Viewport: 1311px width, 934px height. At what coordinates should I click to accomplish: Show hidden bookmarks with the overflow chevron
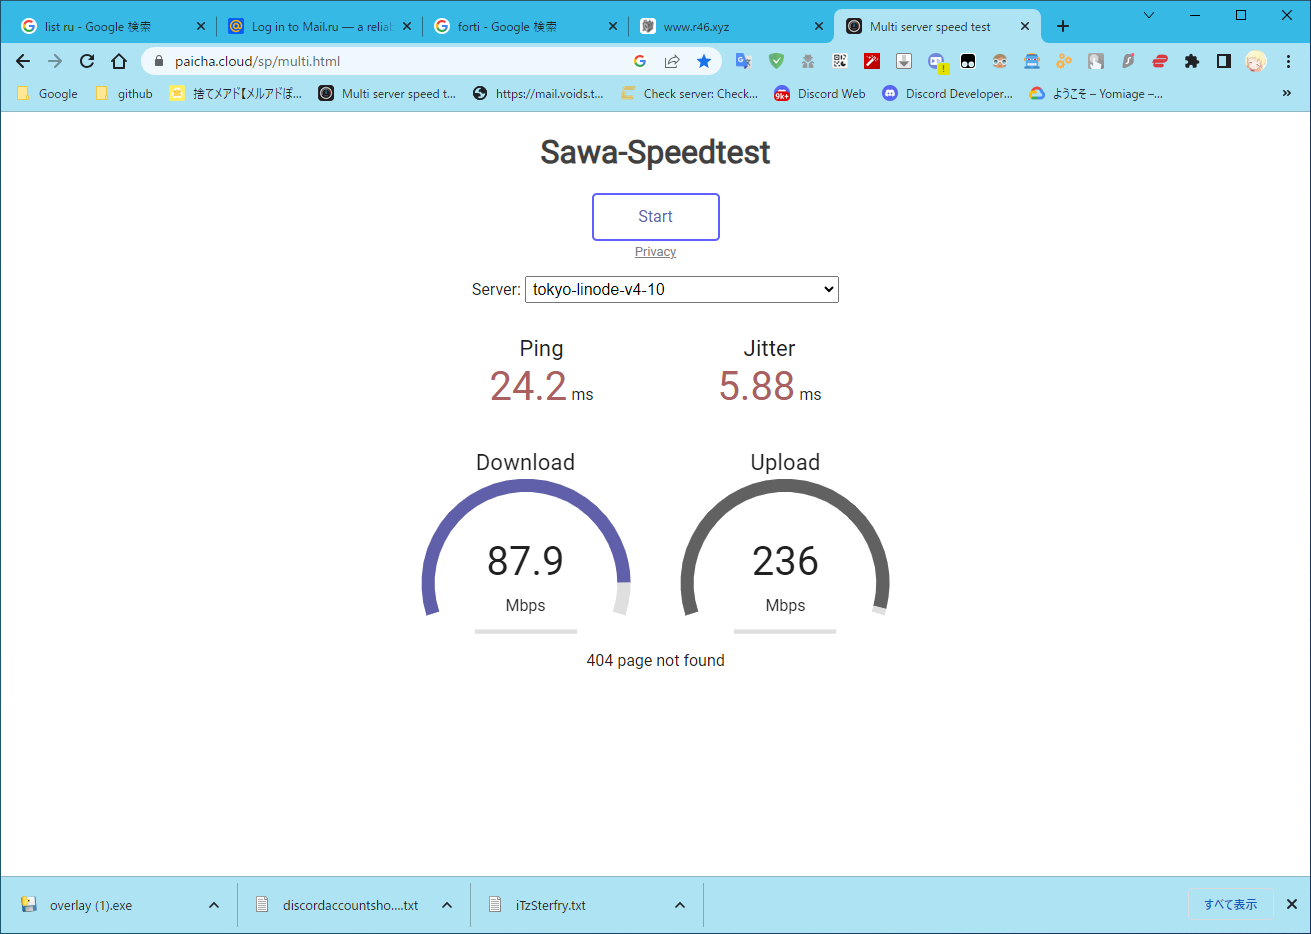(x=1286, y=93)
